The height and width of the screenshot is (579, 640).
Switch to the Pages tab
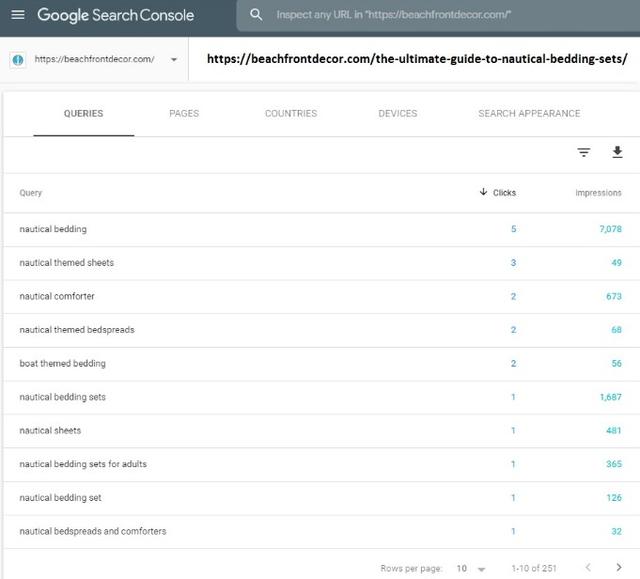[184, 113]
